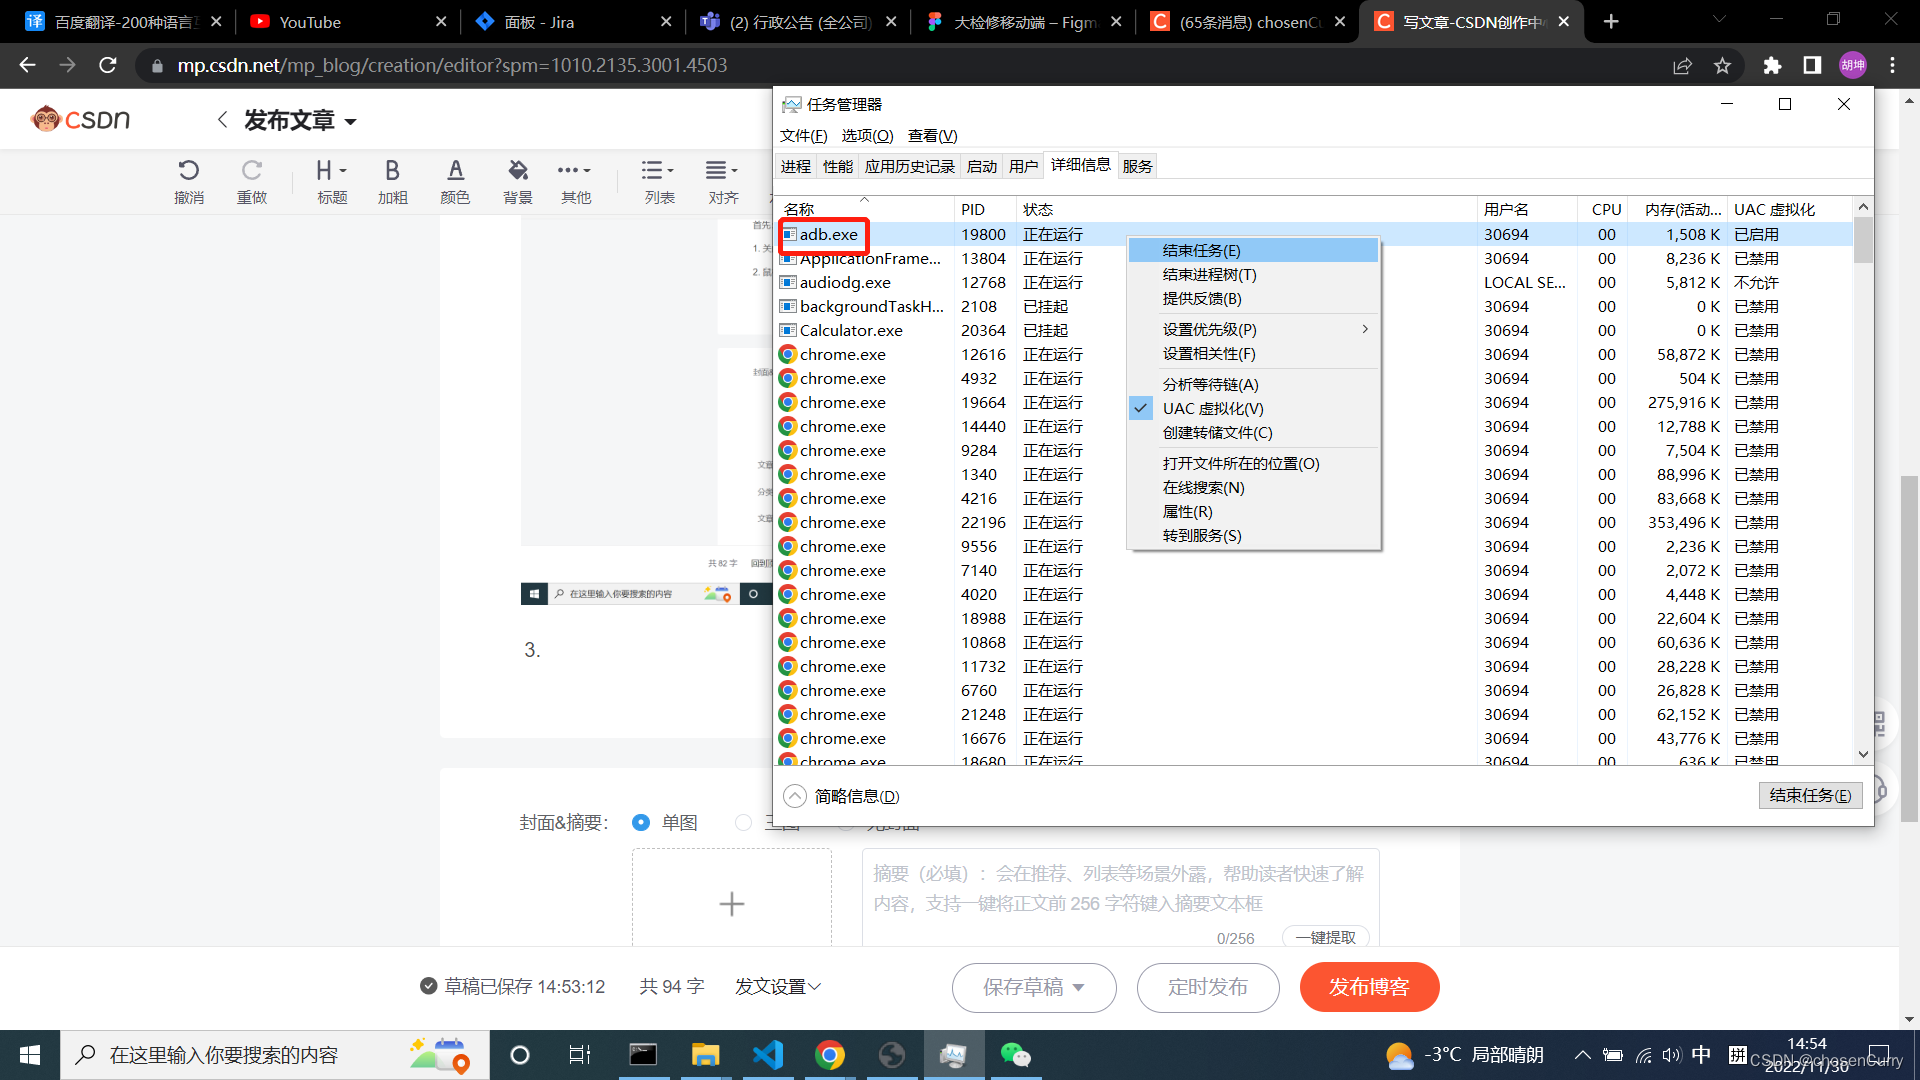Open the 保存草稿 dropdown arrow
This screenshot has width=1920, height=1080.
(x=1079, y=988)
